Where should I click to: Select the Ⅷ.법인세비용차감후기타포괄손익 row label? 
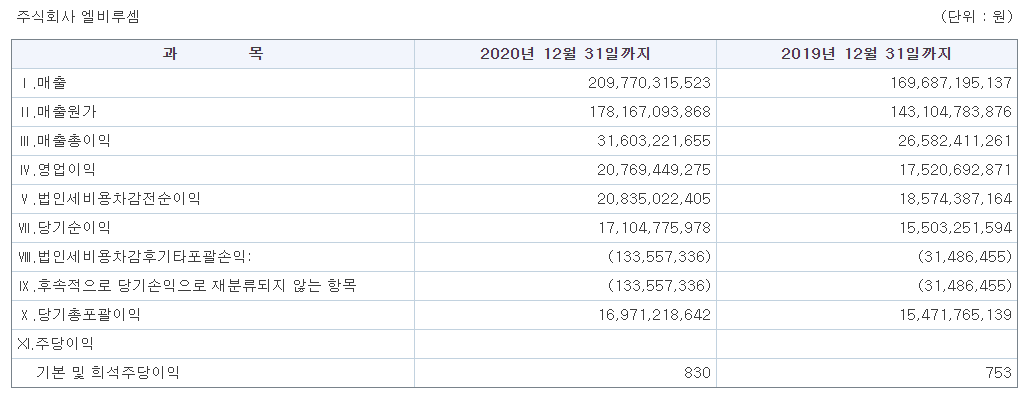135,256
